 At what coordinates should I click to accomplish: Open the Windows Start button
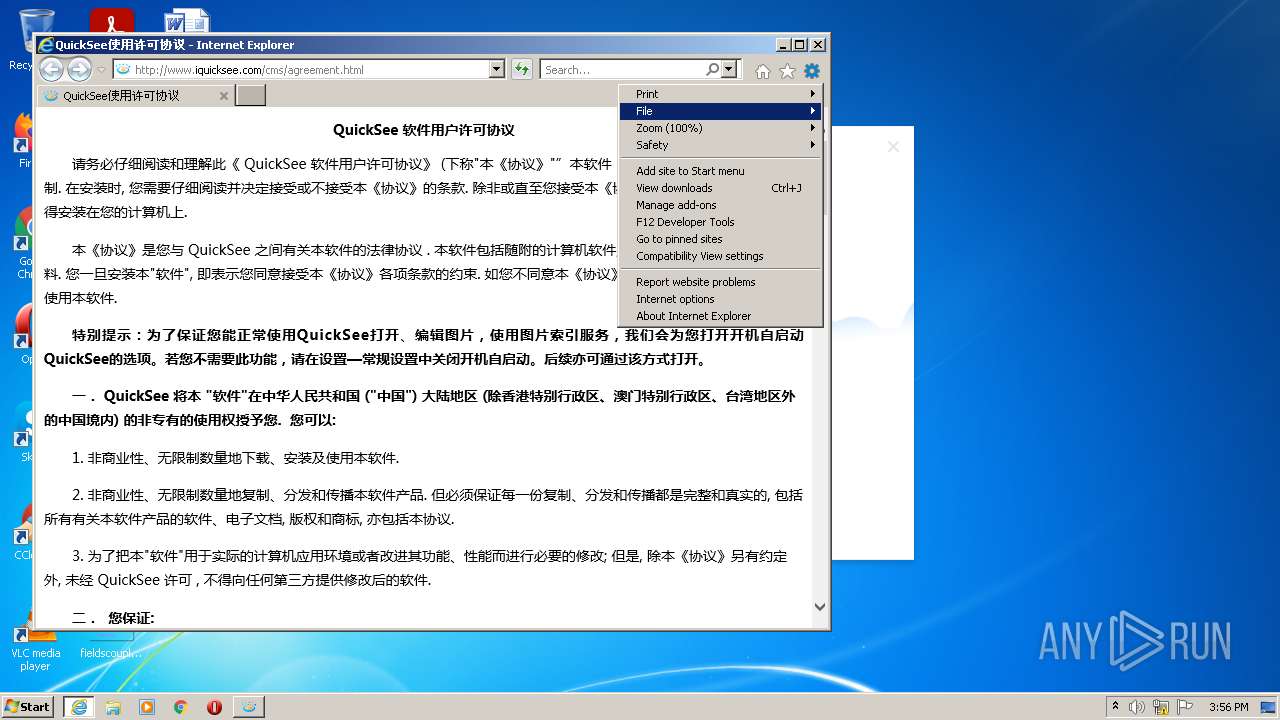click(x=28, y=706)
